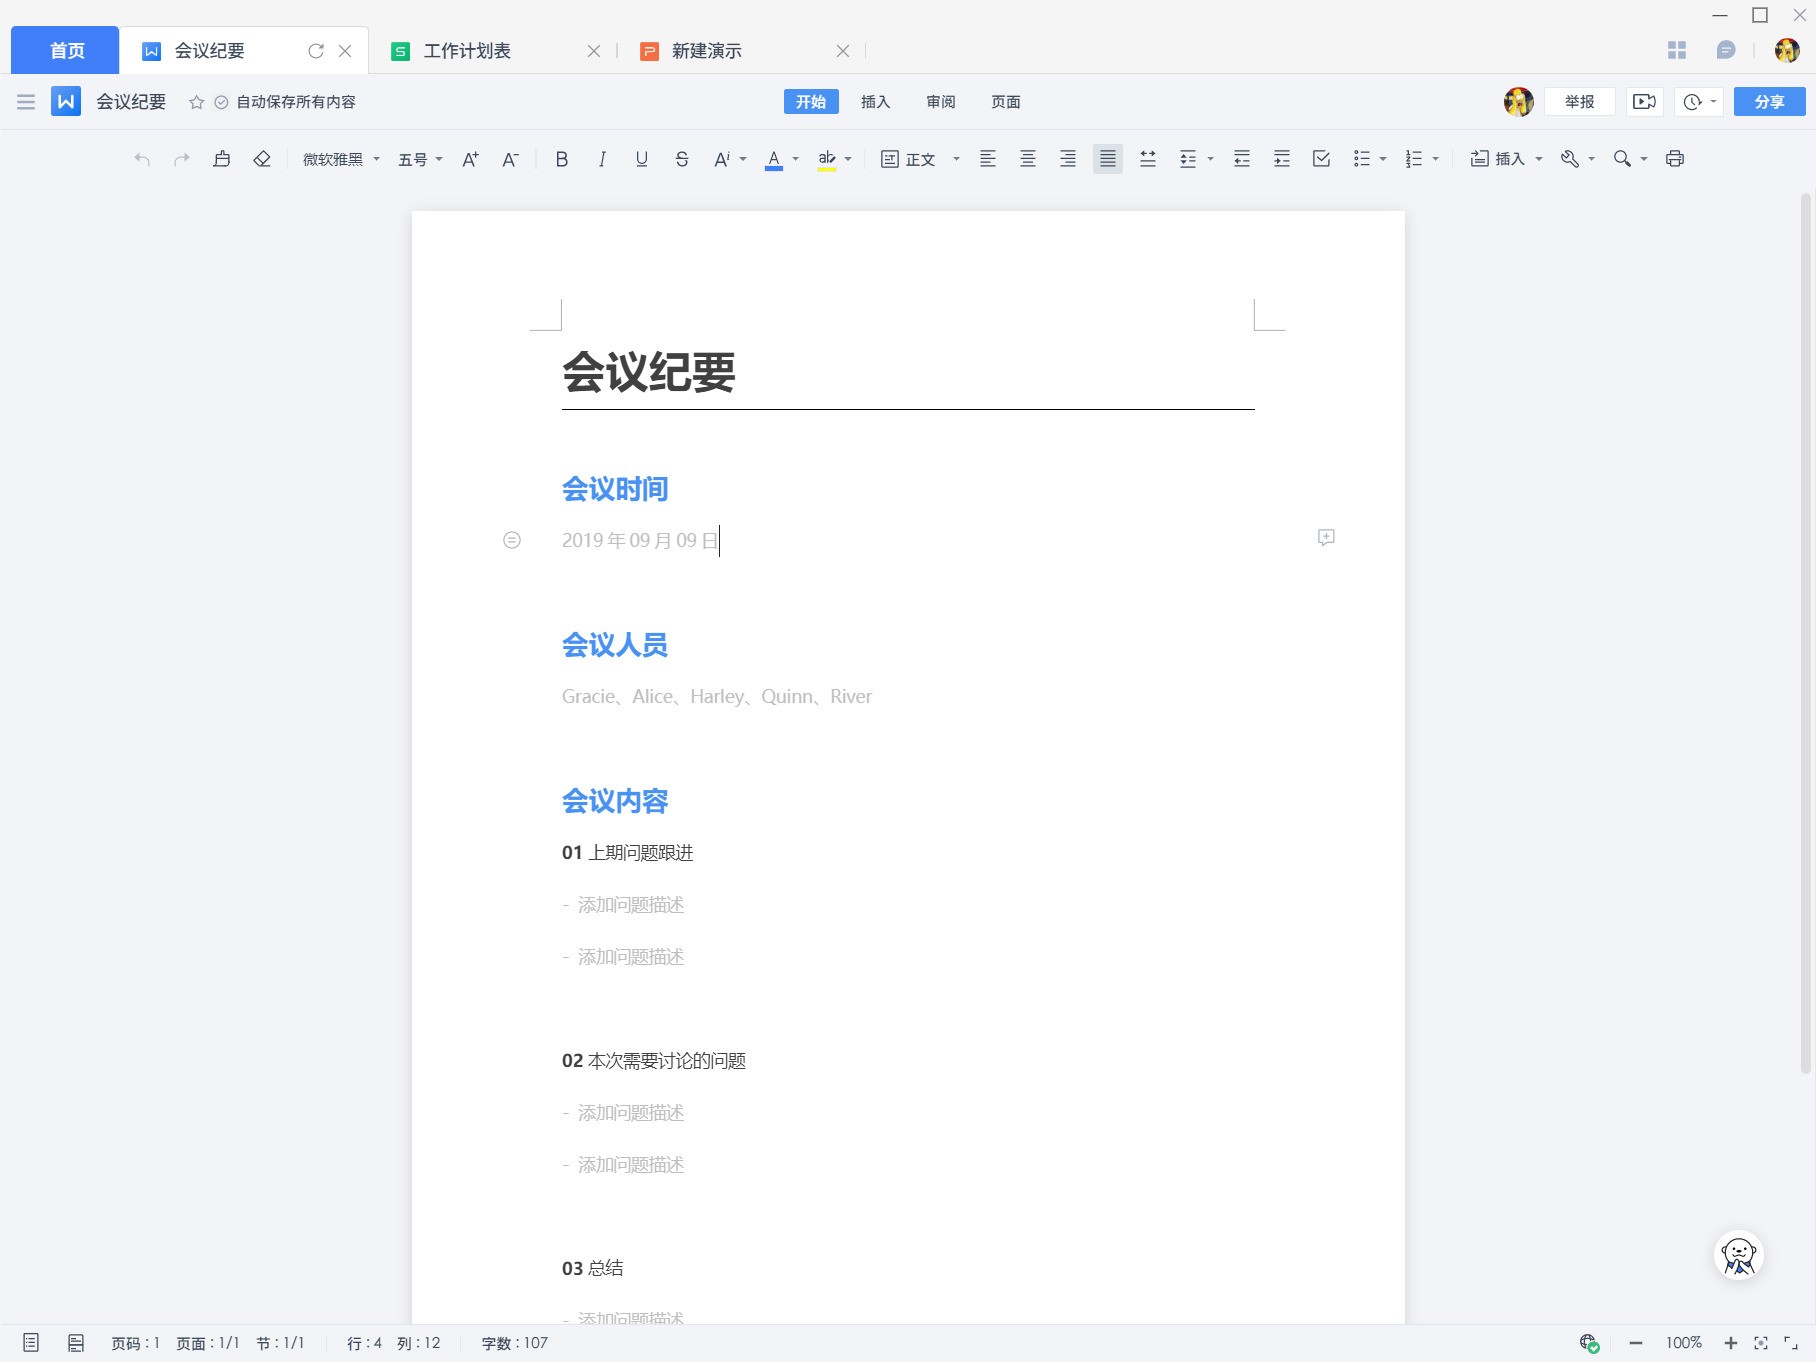
Task: Open the WPS assistant mascot
Action: [x=1739, y=1255]
